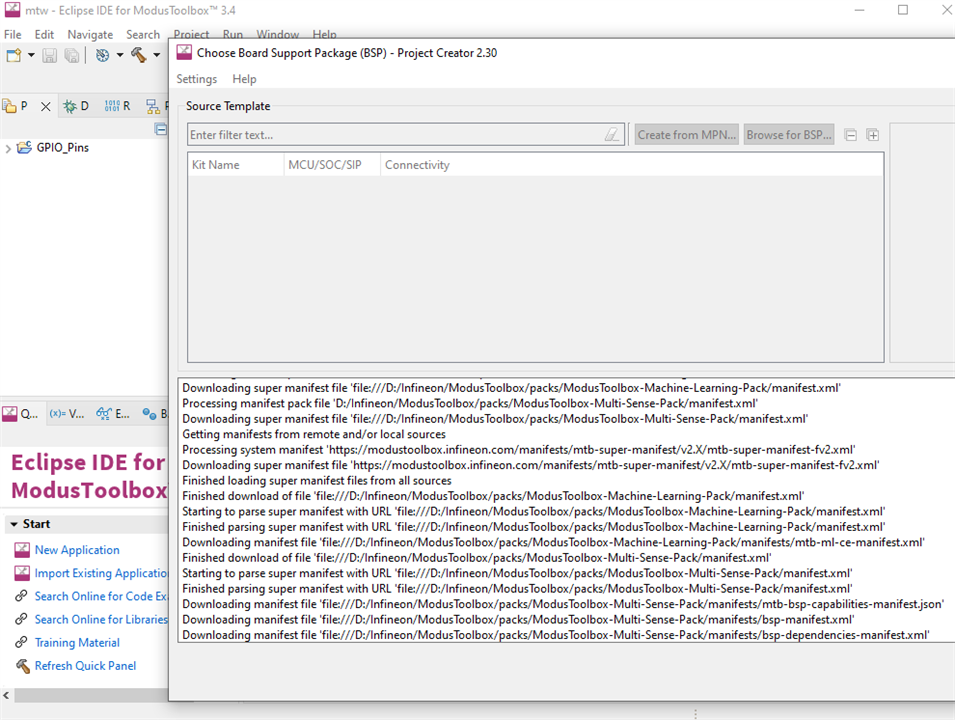Click the icon beside New Application
The height and width of the screenshot is (720, 955).
(x=22, y=550)
